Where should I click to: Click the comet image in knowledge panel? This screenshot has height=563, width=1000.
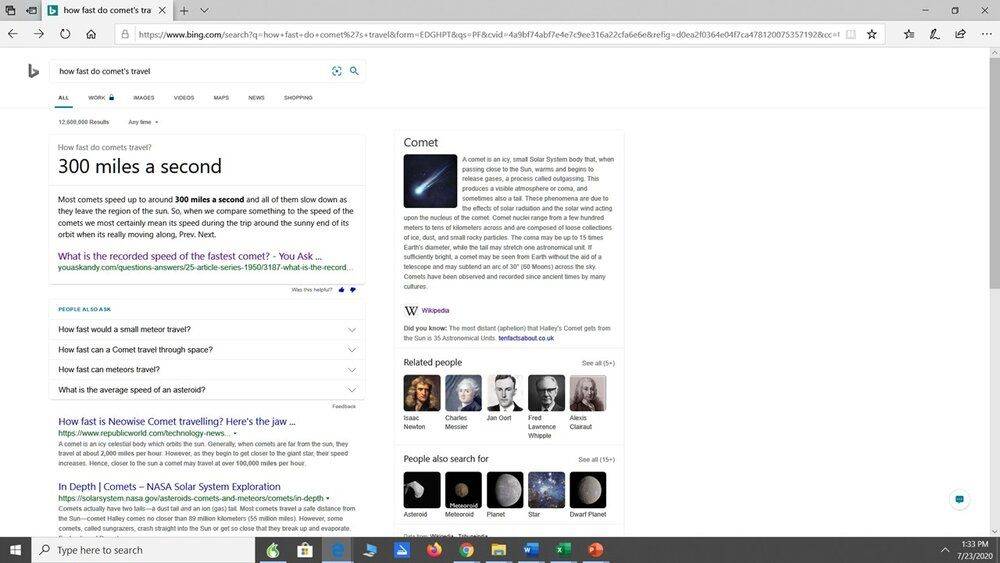tap(430, 181)
